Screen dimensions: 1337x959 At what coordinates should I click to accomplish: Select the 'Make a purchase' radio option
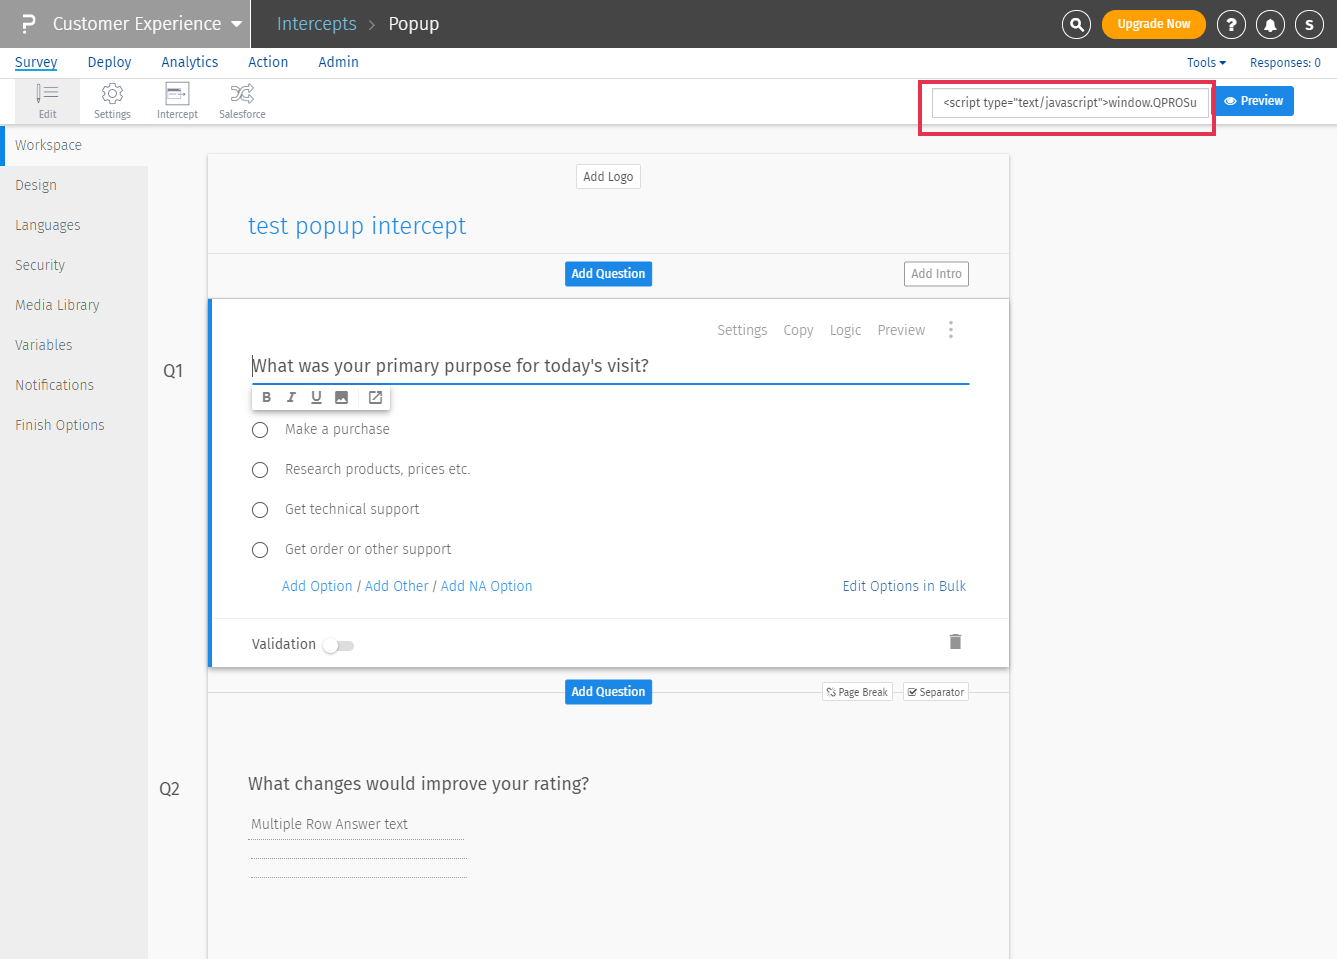tap(260, 430)
